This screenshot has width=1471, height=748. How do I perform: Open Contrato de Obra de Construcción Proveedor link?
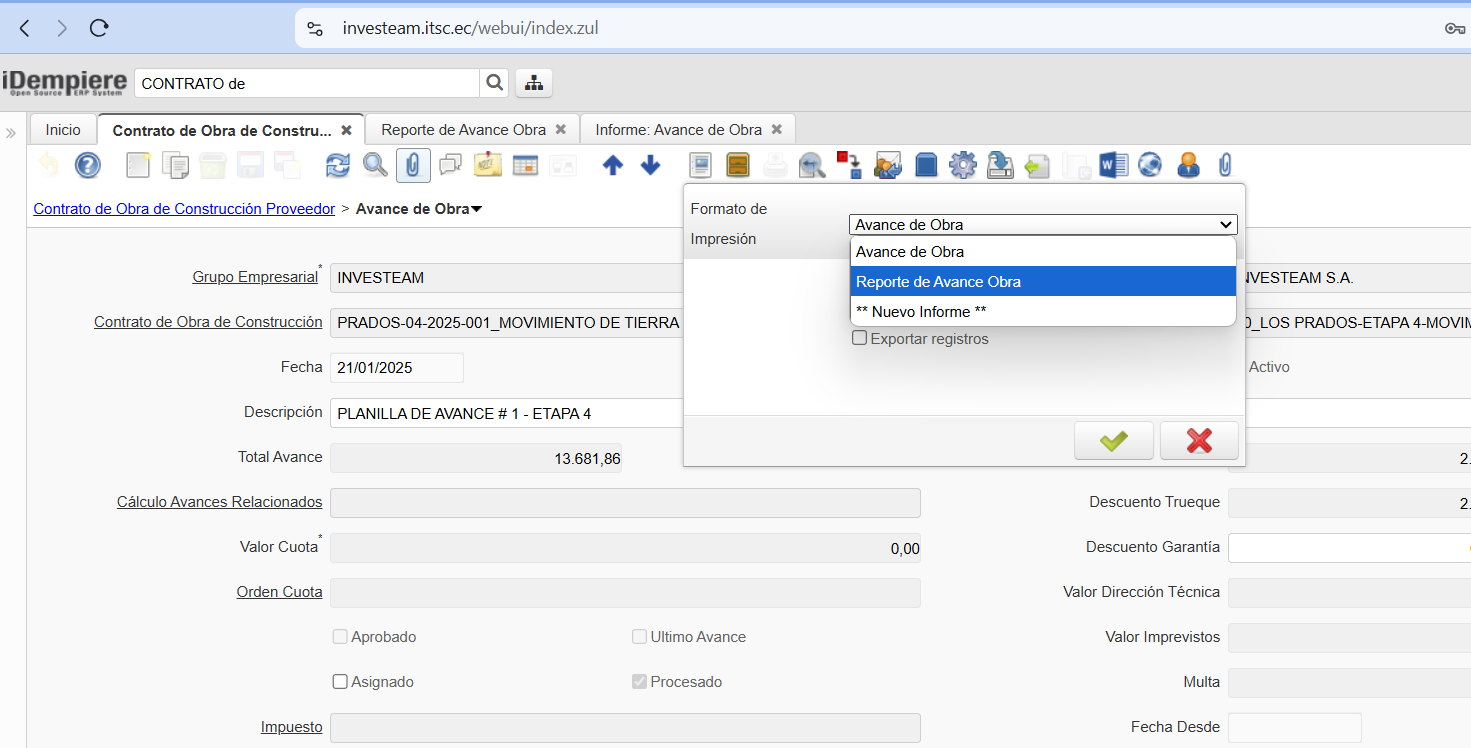tap(184, 209)
